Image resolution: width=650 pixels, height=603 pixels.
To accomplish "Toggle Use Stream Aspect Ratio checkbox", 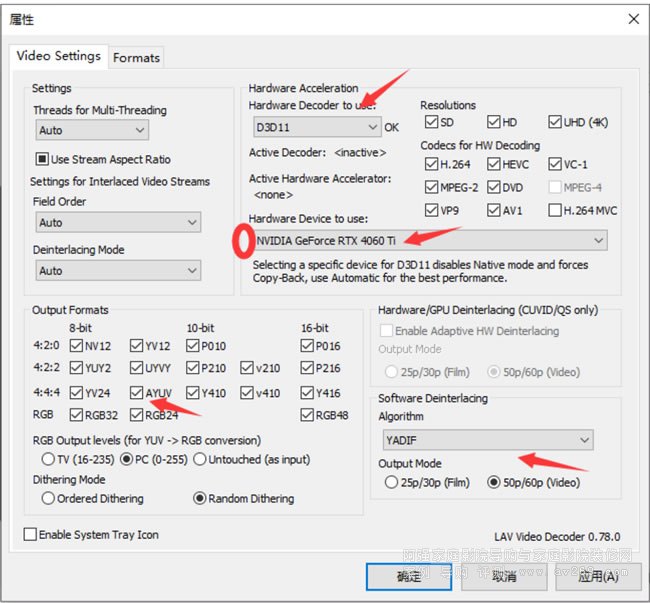I will pos(43,159).
